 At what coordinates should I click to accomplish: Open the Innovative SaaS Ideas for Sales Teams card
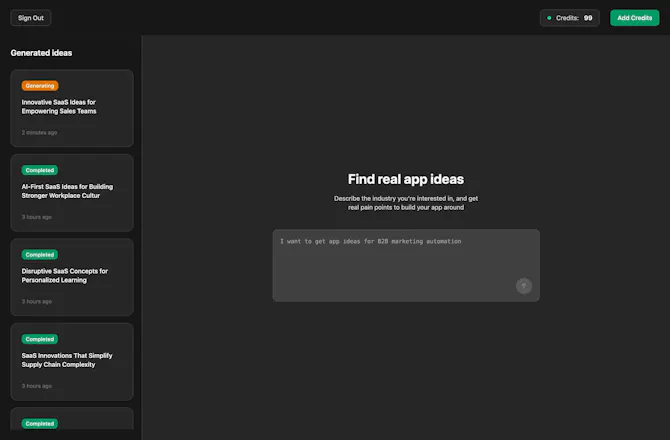(72, 108)
